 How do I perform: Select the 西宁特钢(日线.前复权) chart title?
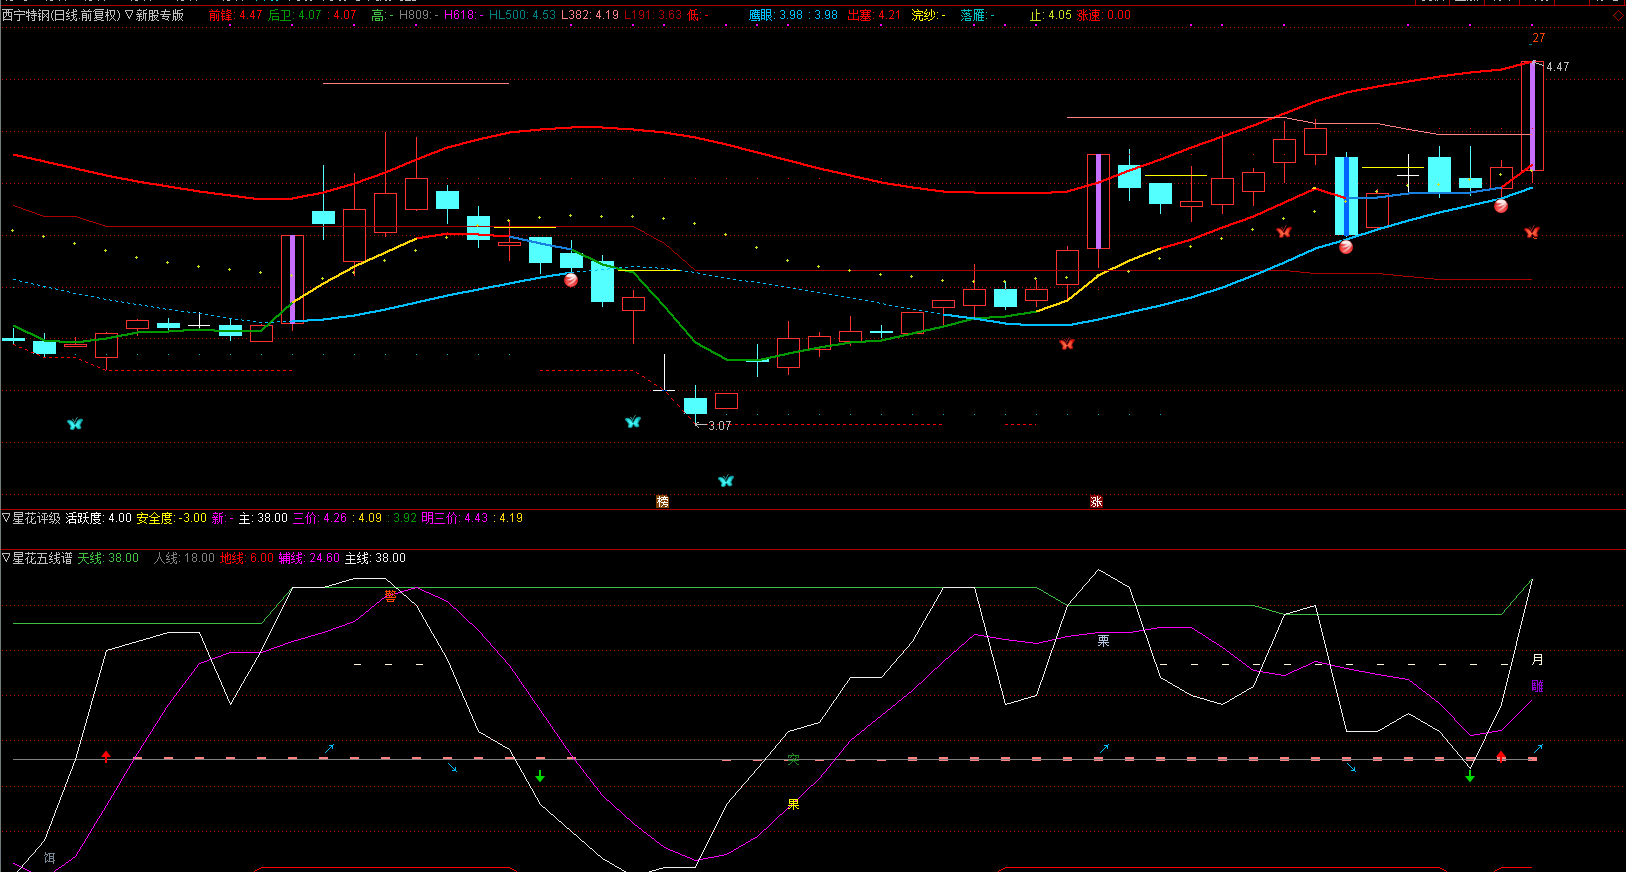point(61,15)
